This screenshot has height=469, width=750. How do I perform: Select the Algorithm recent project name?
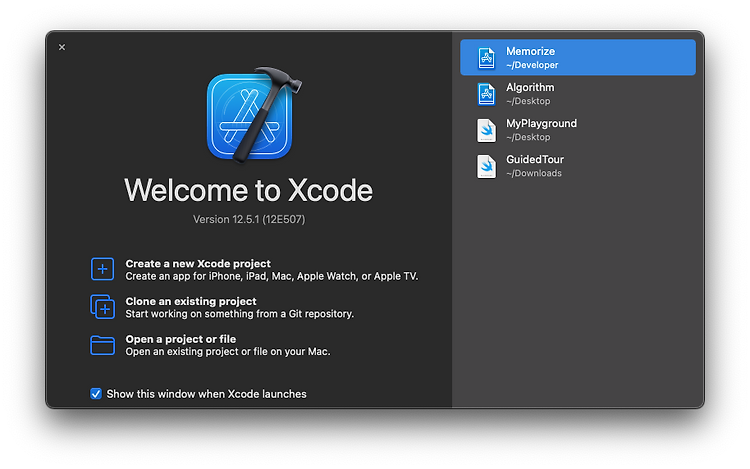pyautogui.click(x=530, y=87)
